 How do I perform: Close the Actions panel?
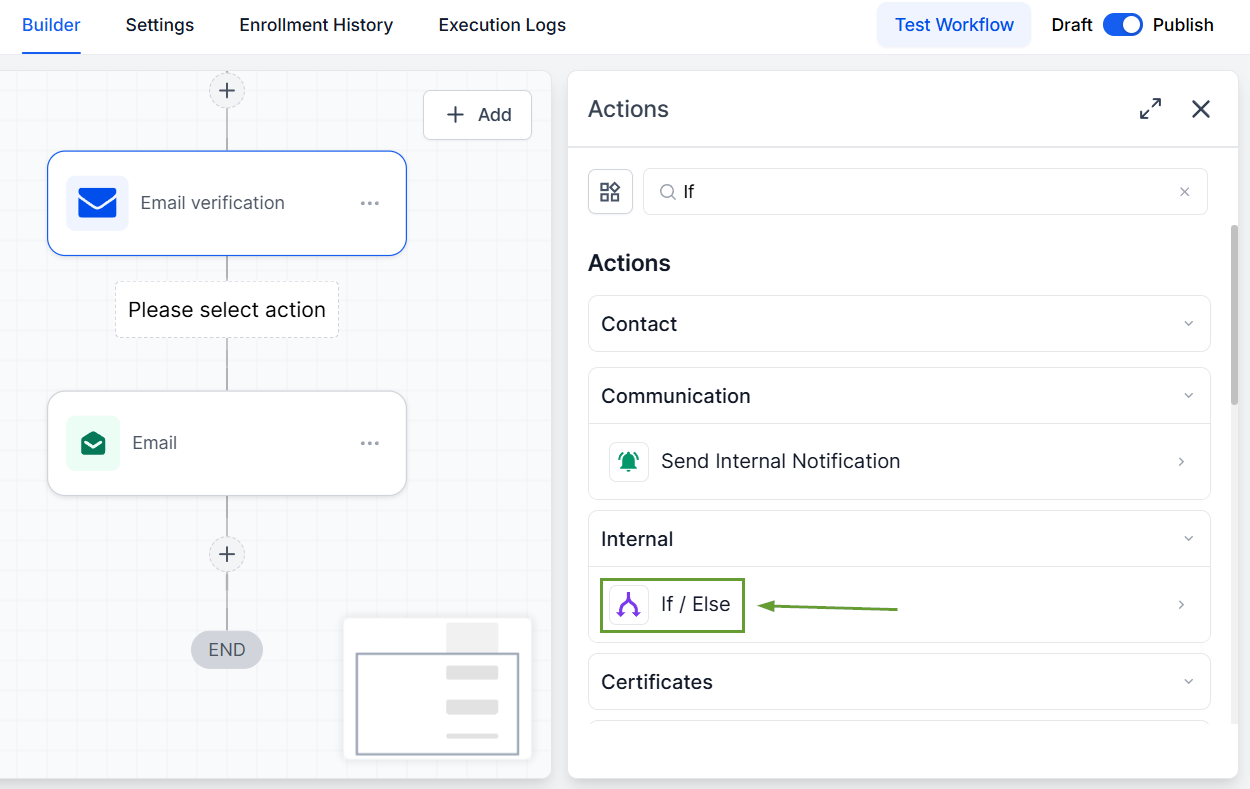pos(1201,109)
